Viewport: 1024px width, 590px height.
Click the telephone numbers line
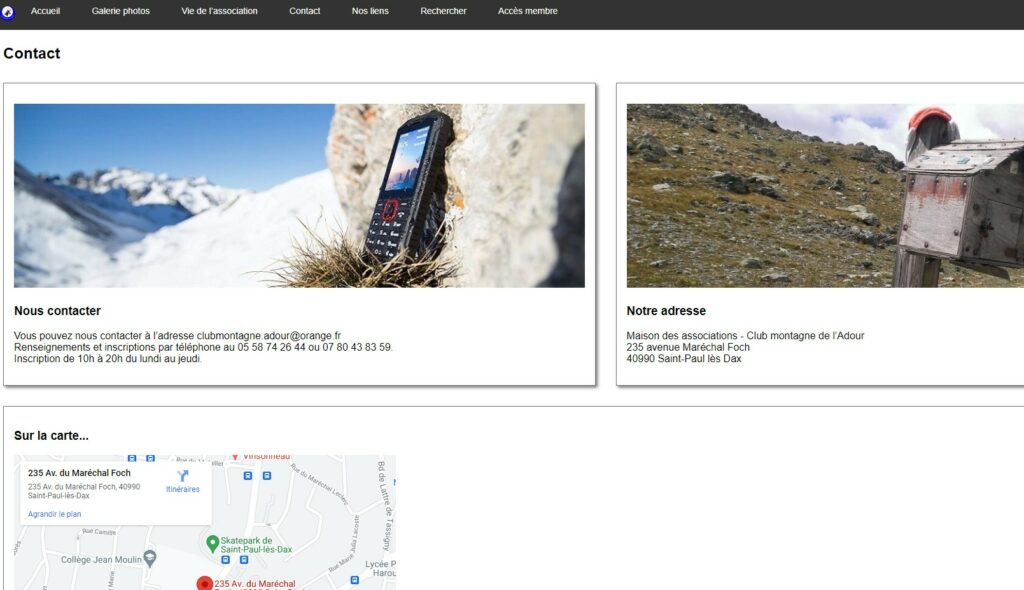pyautogui.click(x=203, y=347)
